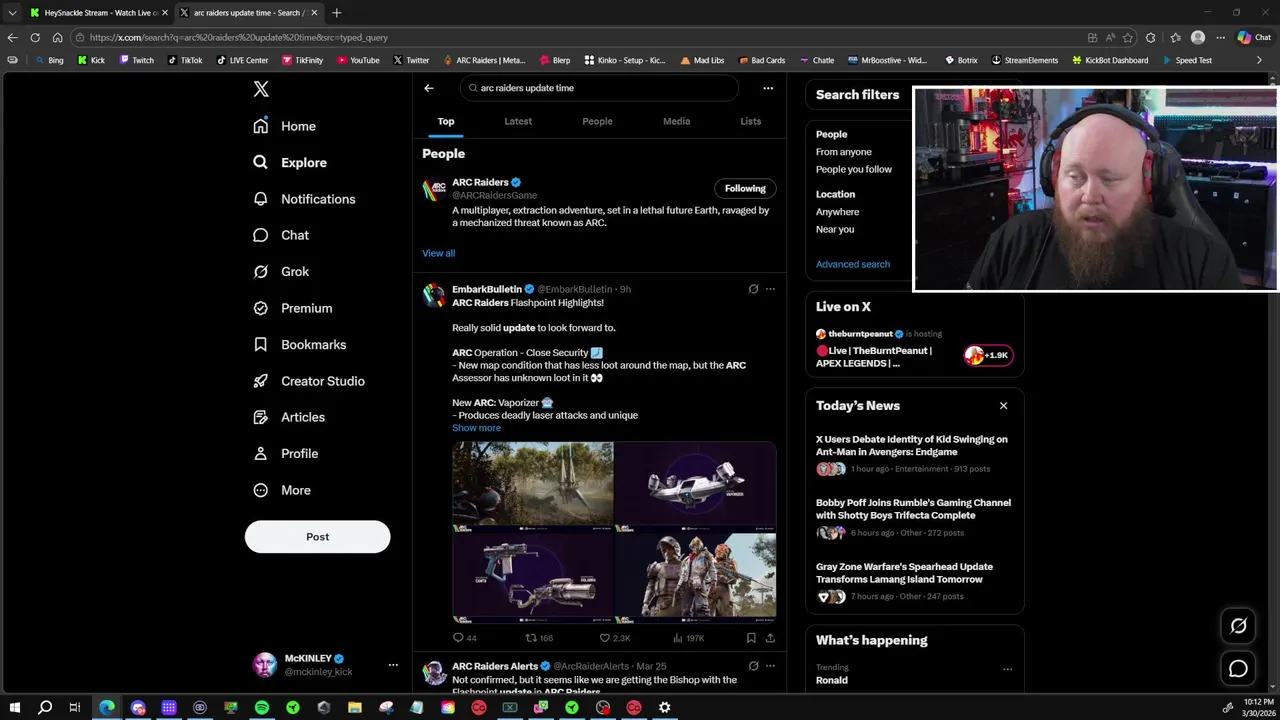Open account menu next to McKINLEY
The width and height of the screenshot is (1280, 720).
pyautogui.click(x=393, y=665)
